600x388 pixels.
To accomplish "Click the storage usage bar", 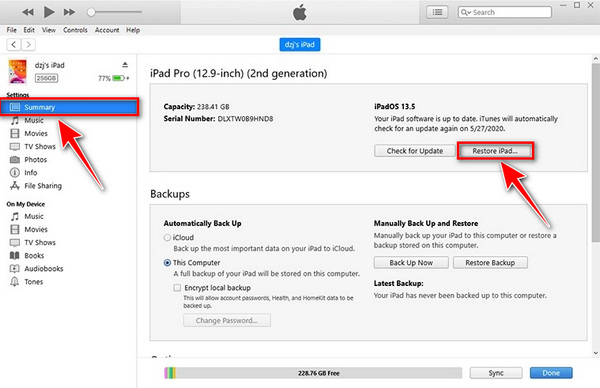I will (313, 373).
